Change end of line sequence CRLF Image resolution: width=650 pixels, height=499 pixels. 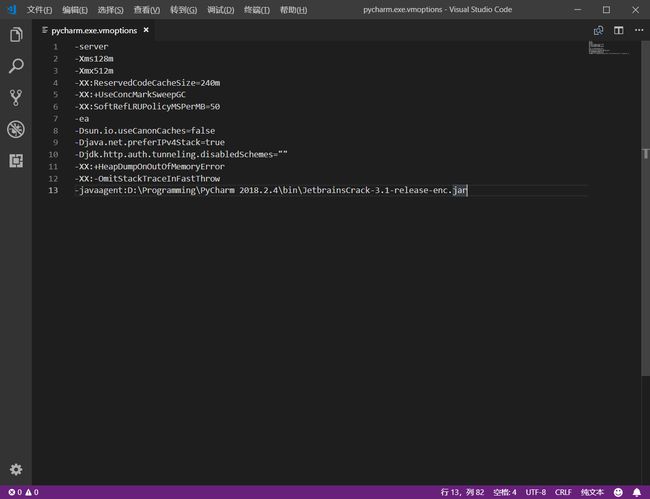563,492
